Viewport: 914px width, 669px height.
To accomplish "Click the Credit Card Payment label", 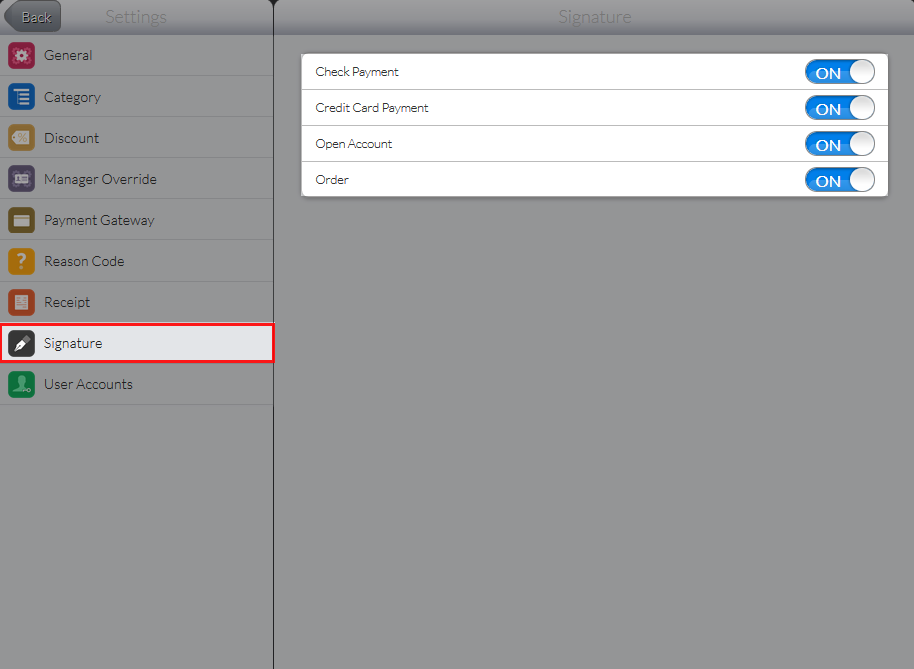I will pos(372,108).
